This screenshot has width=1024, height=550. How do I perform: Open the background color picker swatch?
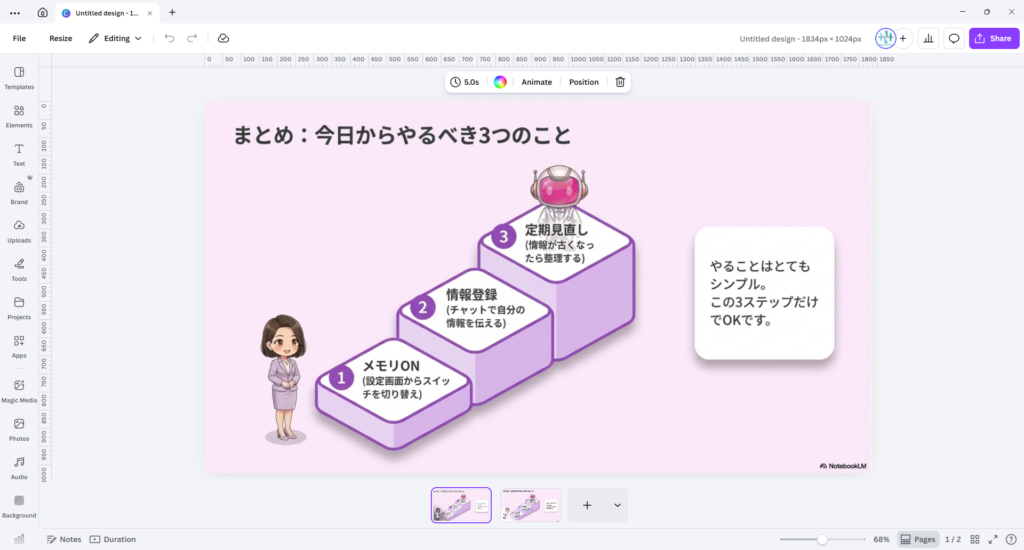pos(500,82)
